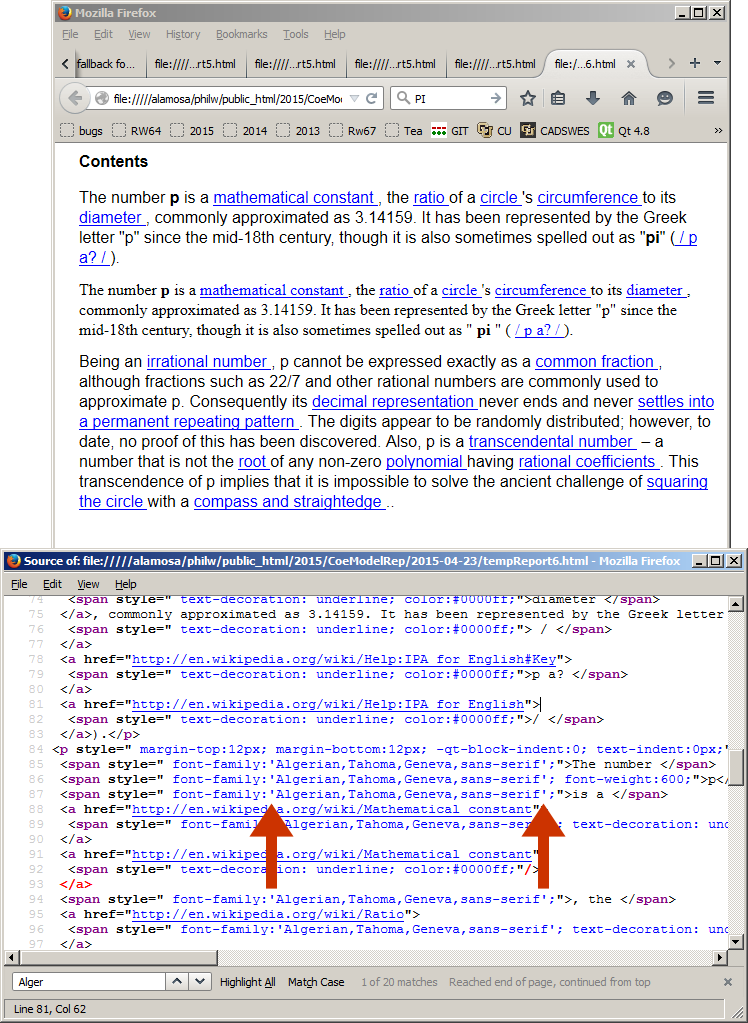Screen dimensions: 748x1023
Task: Follow the 'polynomial' link
Action: [x=426, y=462]
